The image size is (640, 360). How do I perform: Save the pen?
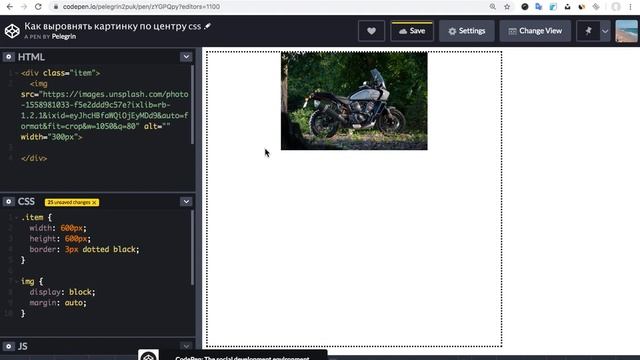click(412, 31)
